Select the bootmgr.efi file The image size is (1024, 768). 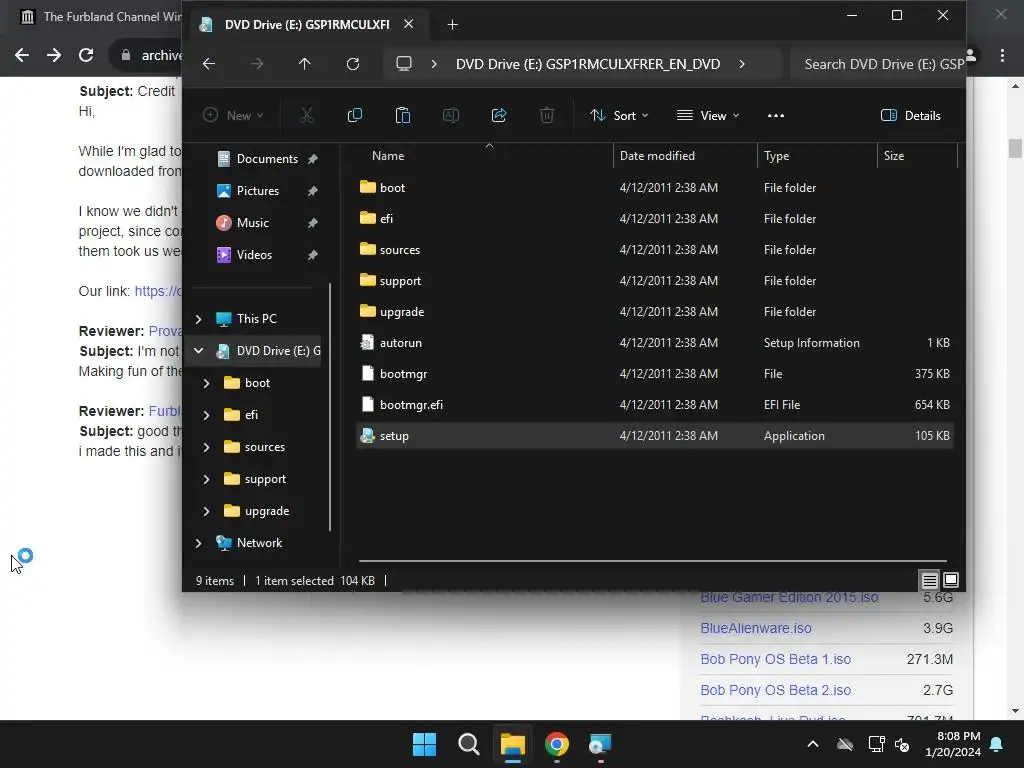coord(654,405)
